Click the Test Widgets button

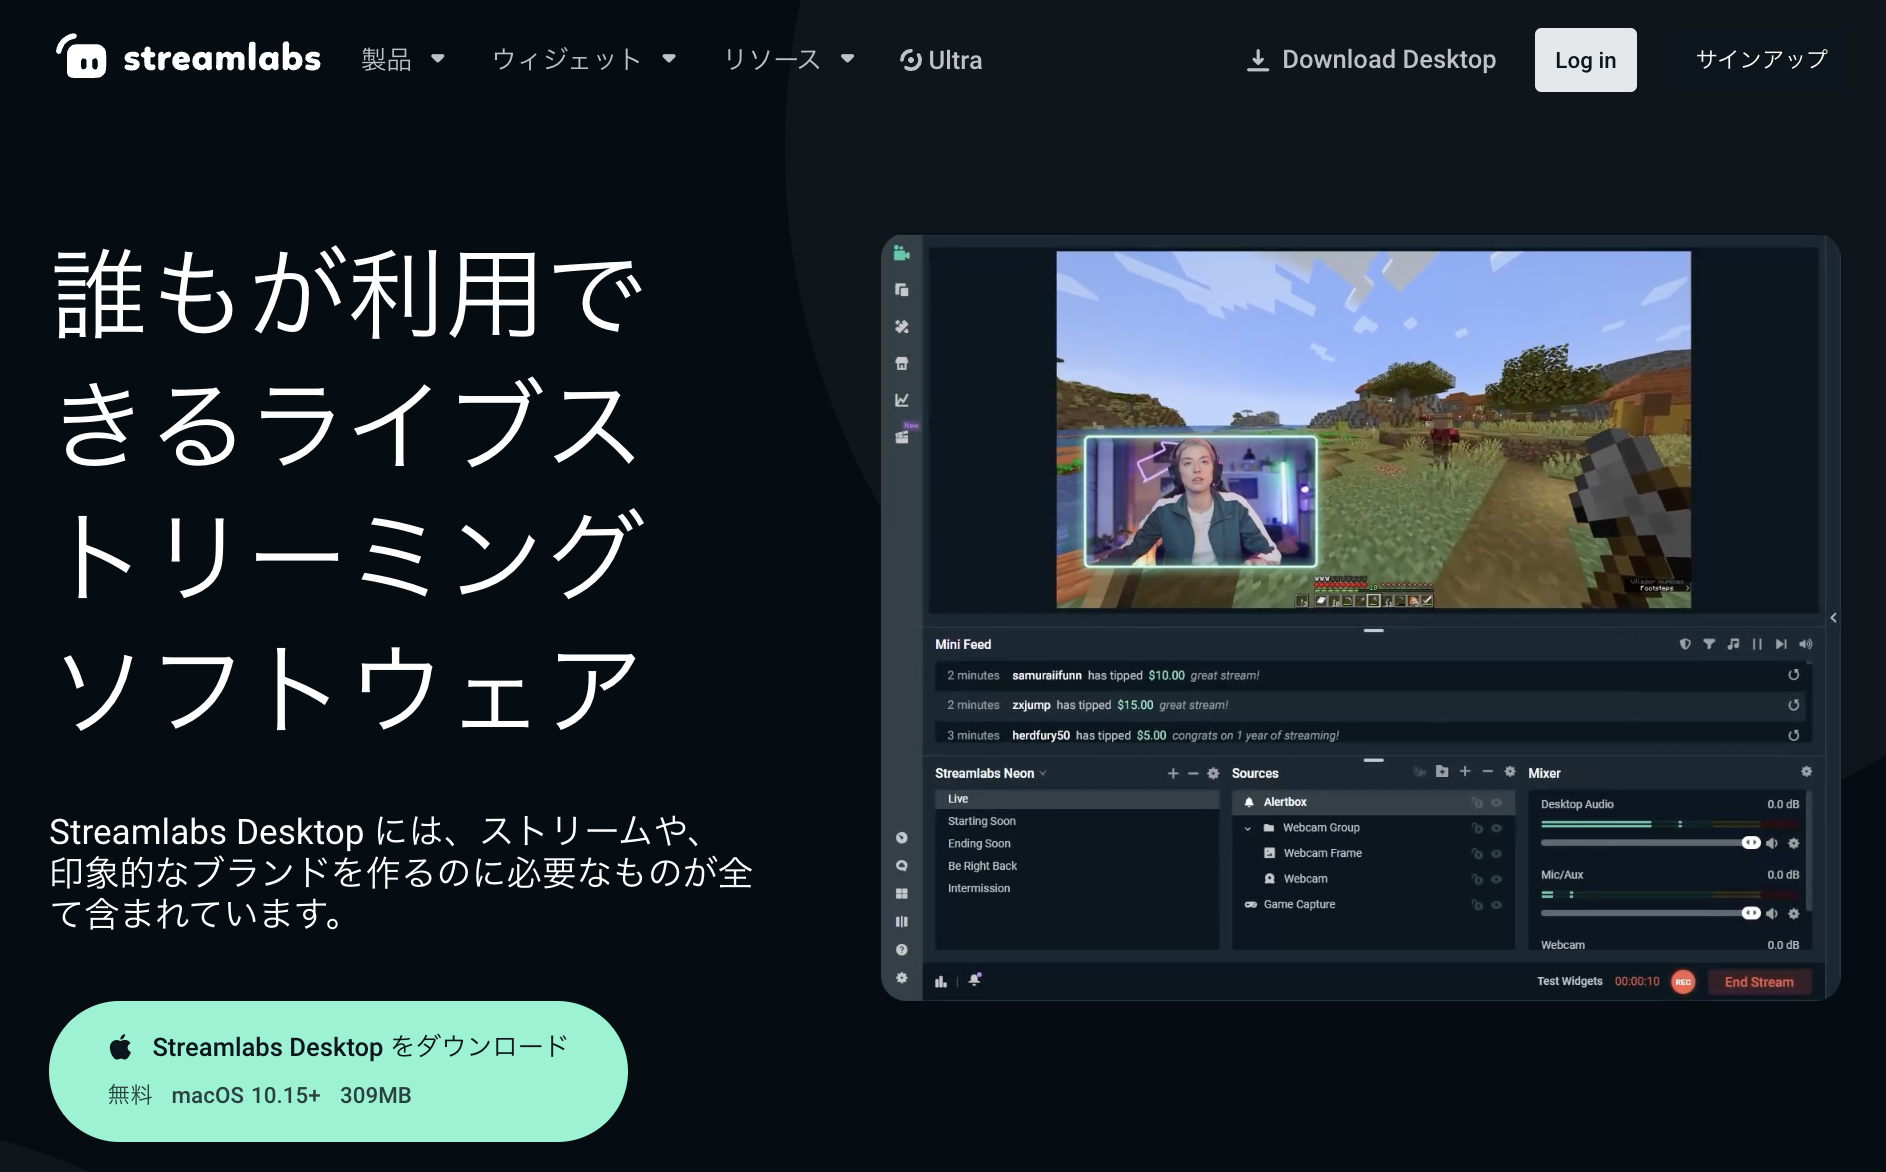(1569, 981)
